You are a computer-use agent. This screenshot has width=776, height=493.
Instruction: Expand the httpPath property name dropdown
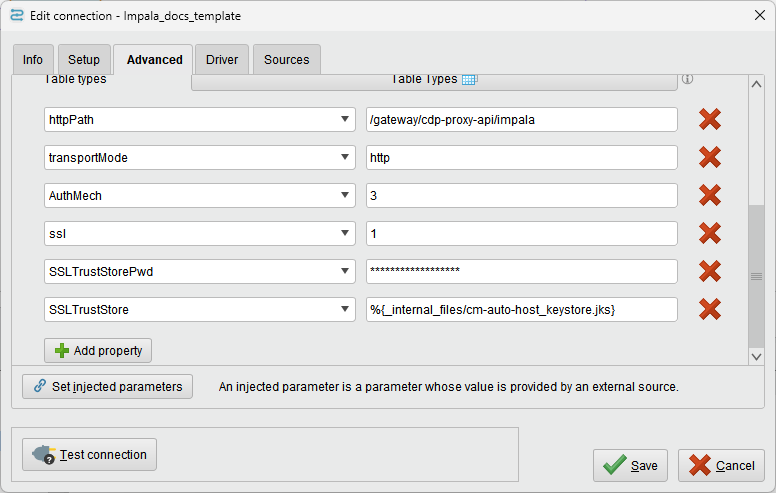[x=343, y=120]
